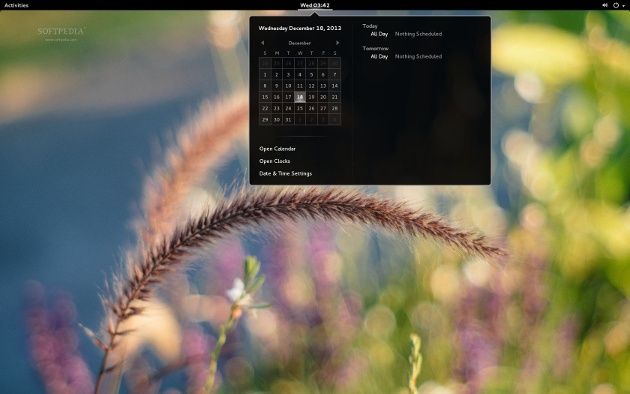Select December 11 in calendar
Image resolution: width=630 pixels, height=394 pixels.
(x=300, y=86)
